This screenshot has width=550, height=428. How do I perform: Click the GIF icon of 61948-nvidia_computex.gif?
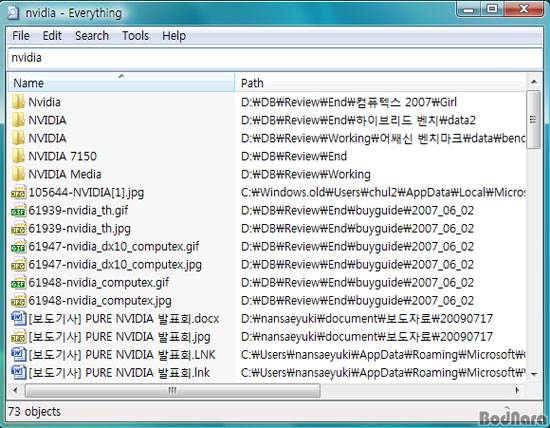[18, 282]
